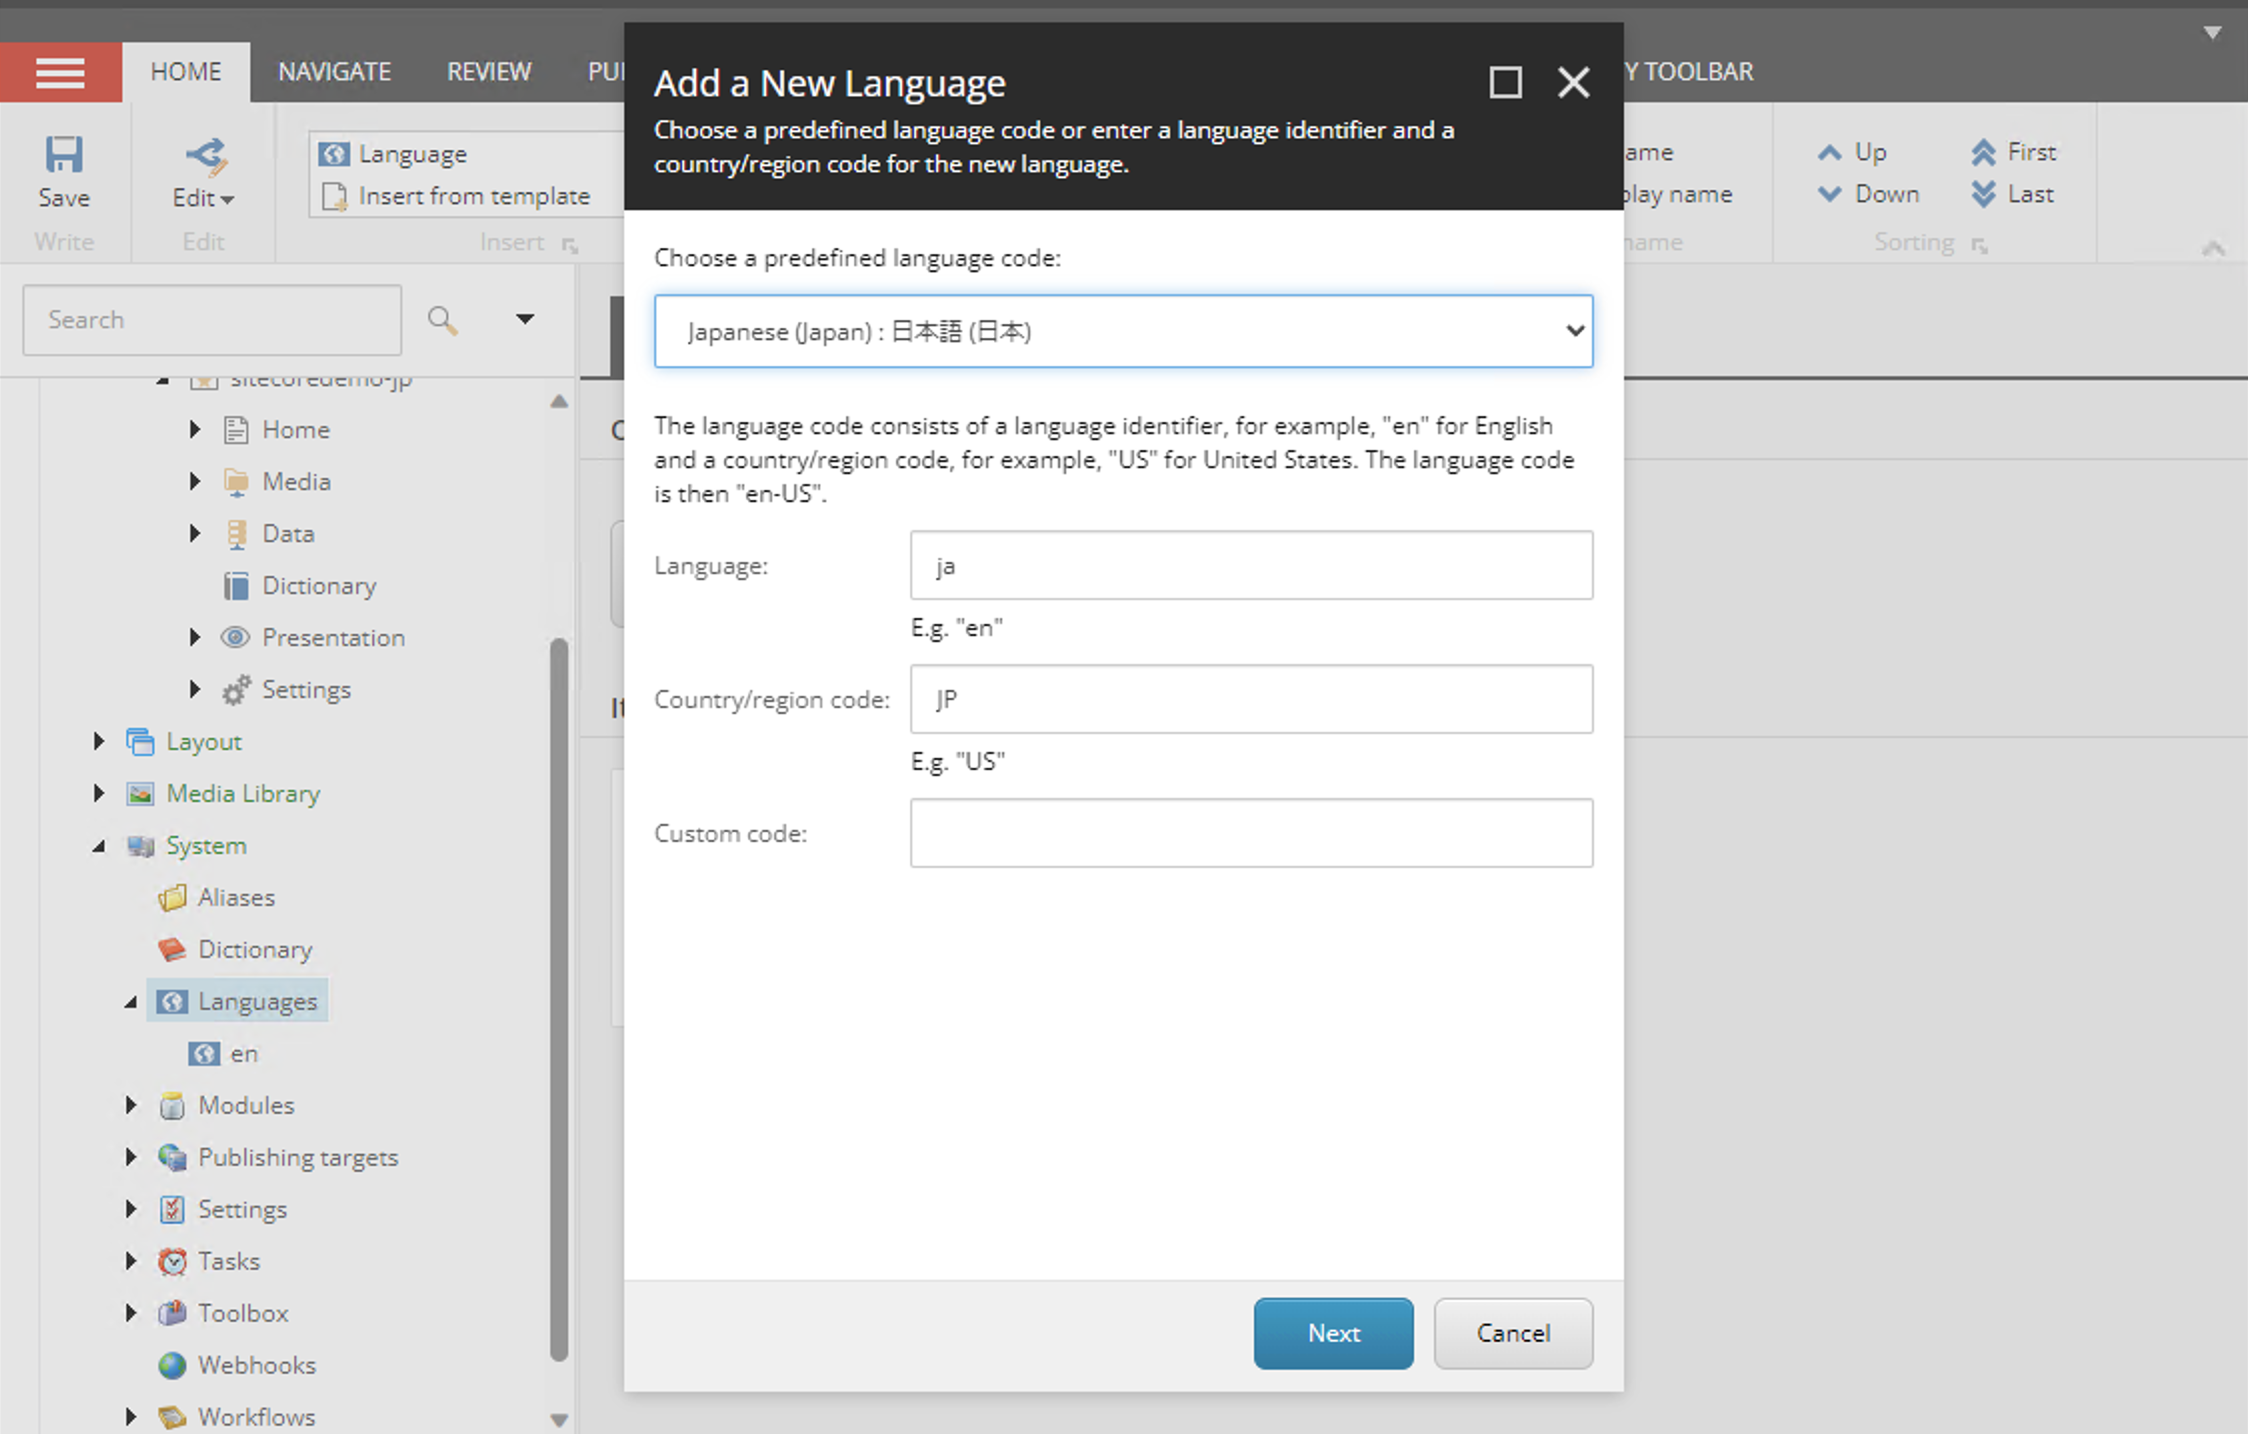Screen dimensions: 2248x1434
Task: Select the System computer icon
Action: tap(140, 846)
